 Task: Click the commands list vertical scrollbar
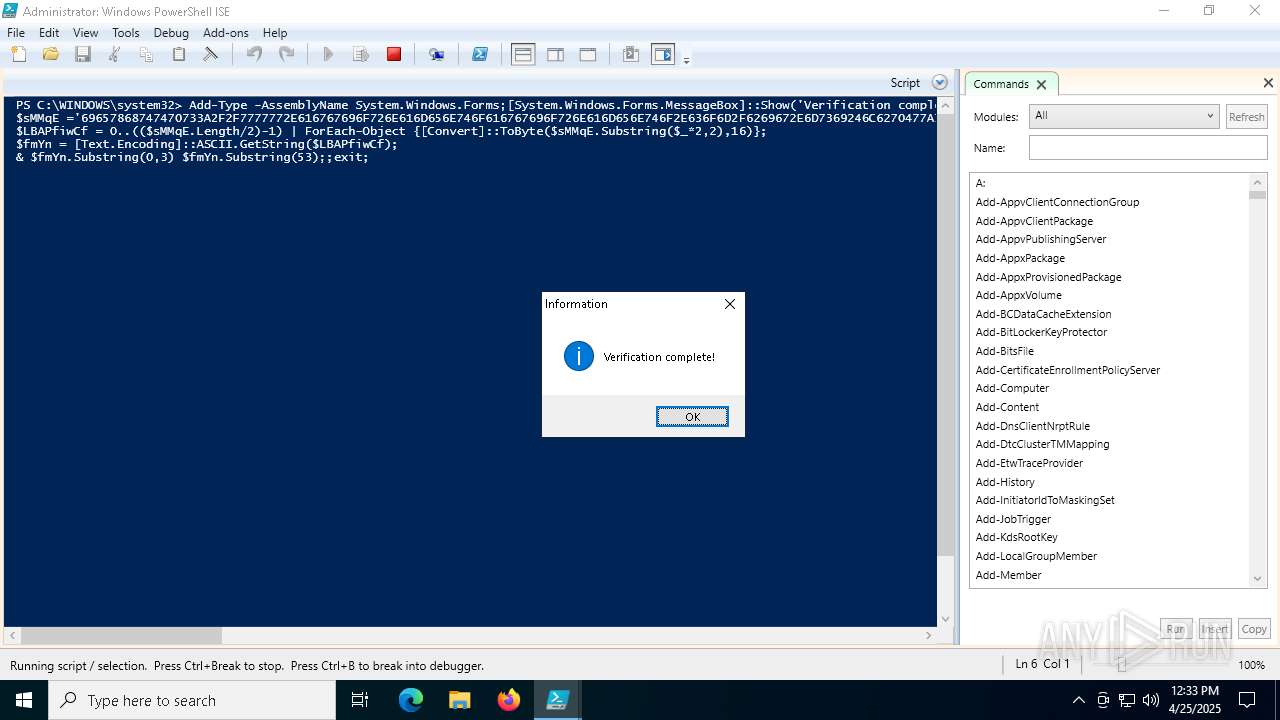(x=1258, y=380)
